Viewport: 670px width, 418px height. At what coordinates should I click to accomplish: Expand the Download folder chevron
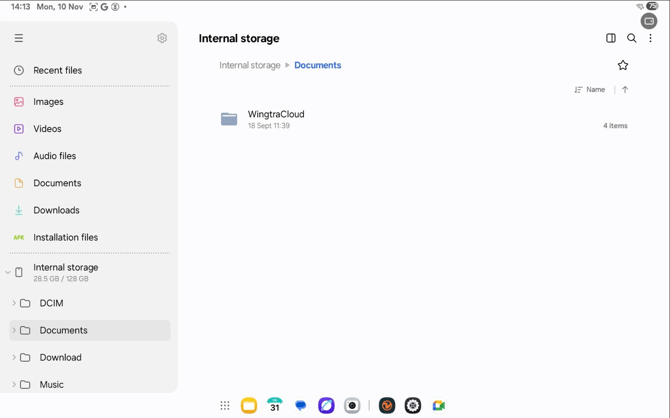14,357
